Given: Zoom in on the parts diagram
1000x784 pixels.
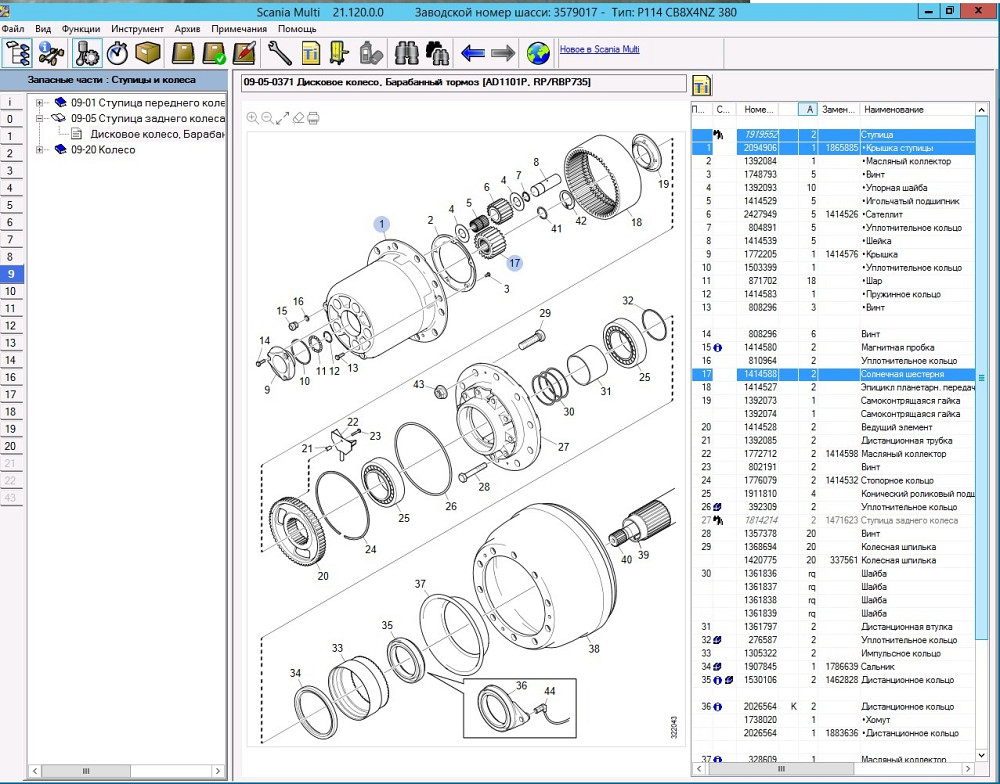Looking at the screenshot, I should (251, 118).
